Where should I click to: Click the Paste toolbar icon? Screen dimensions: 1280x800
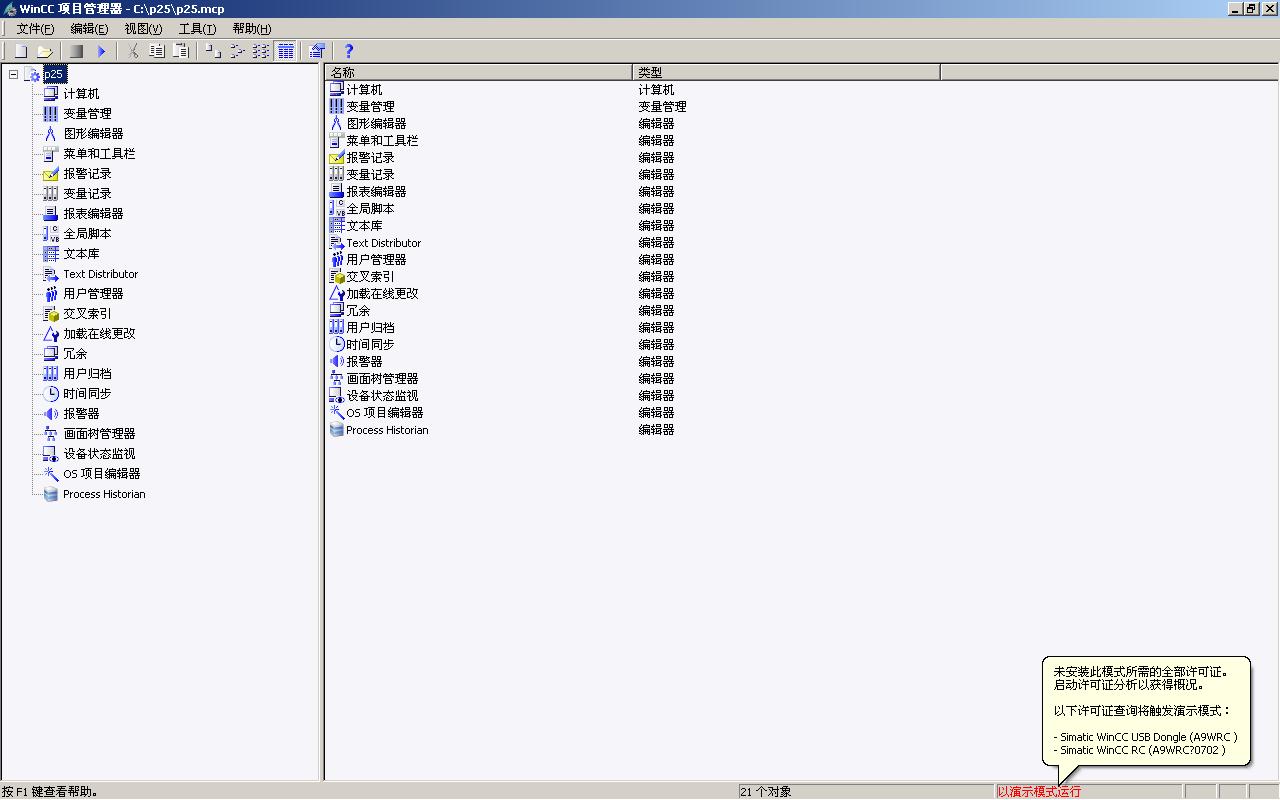click(181, 51)
